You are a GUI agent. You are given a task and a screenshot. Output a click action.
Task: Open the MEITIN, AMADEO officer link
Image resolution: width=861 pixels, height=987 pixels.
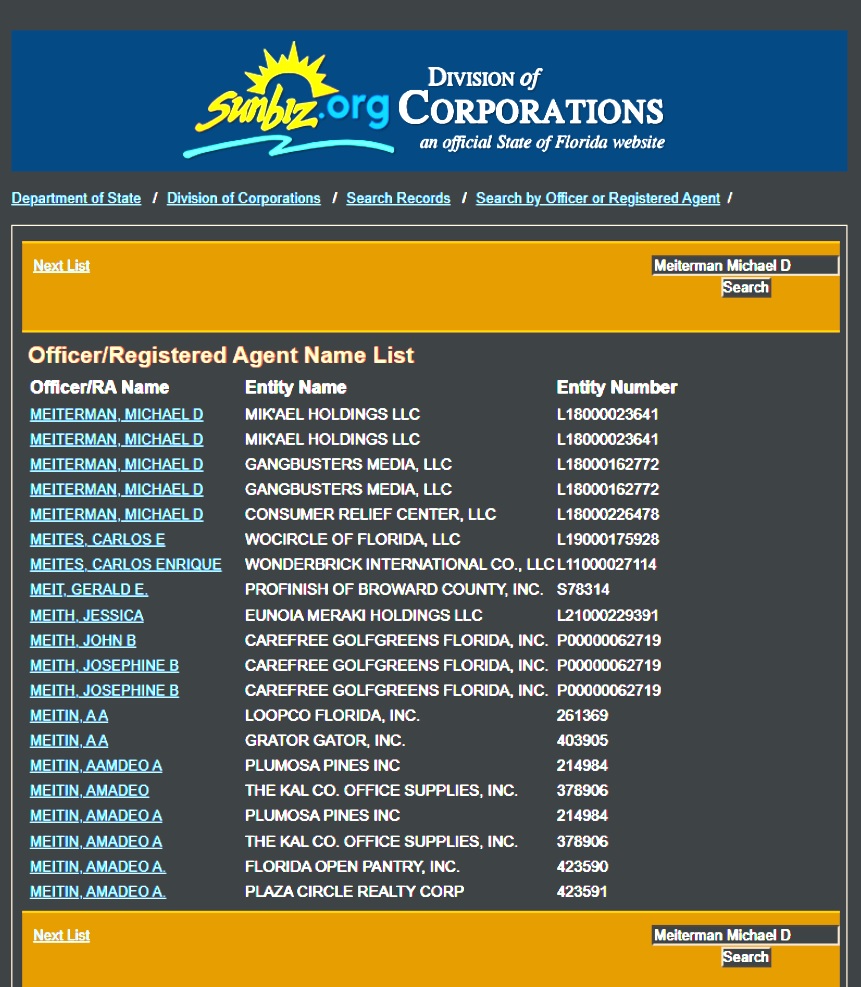point(89,790)
